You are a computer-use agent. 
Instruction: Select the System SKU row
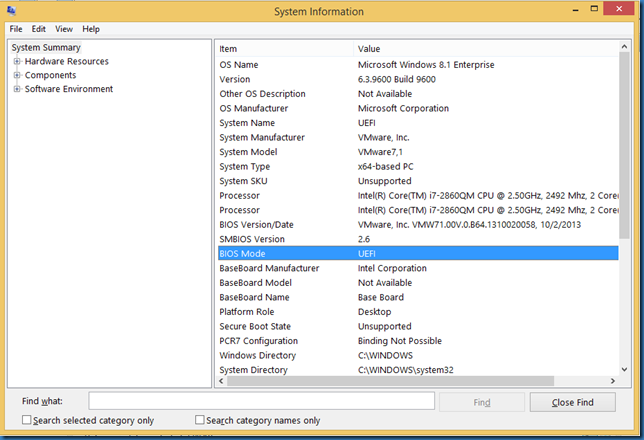point(418,181)
